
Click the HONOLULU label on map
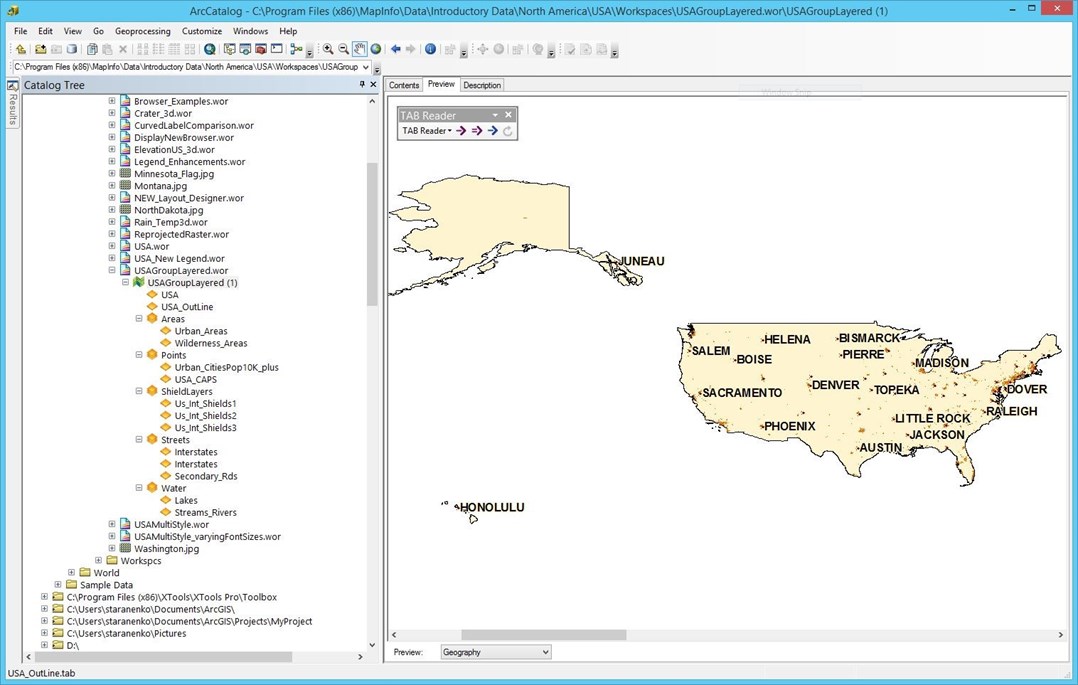492,508
